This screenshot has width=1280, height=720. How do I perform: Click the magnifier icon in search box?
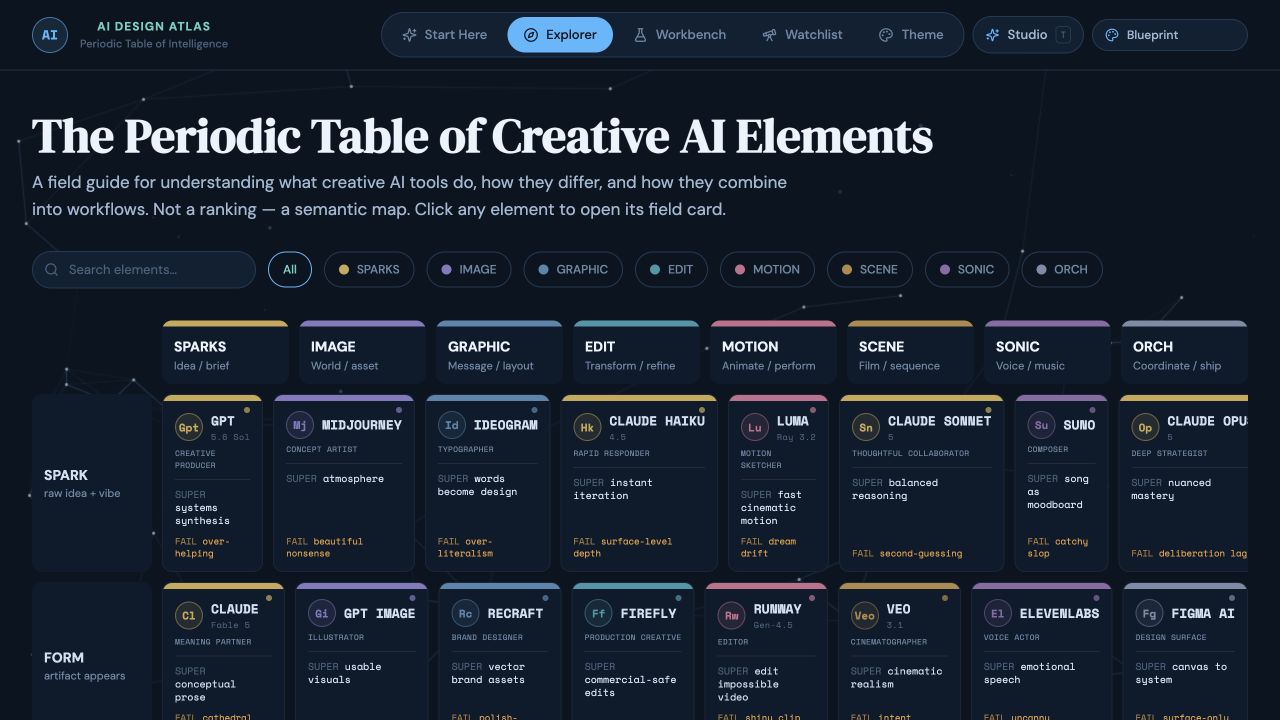pyautogui.click(x=51, y=270)
